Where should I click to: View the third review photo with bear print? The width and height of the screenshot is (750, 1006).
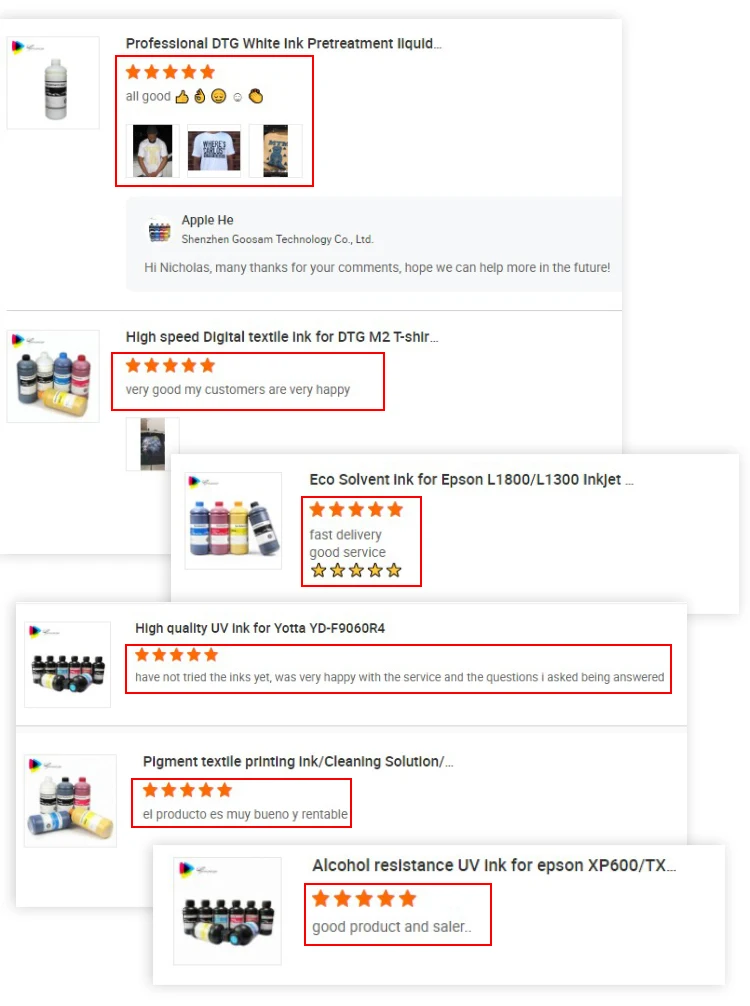tap(275, 151)
